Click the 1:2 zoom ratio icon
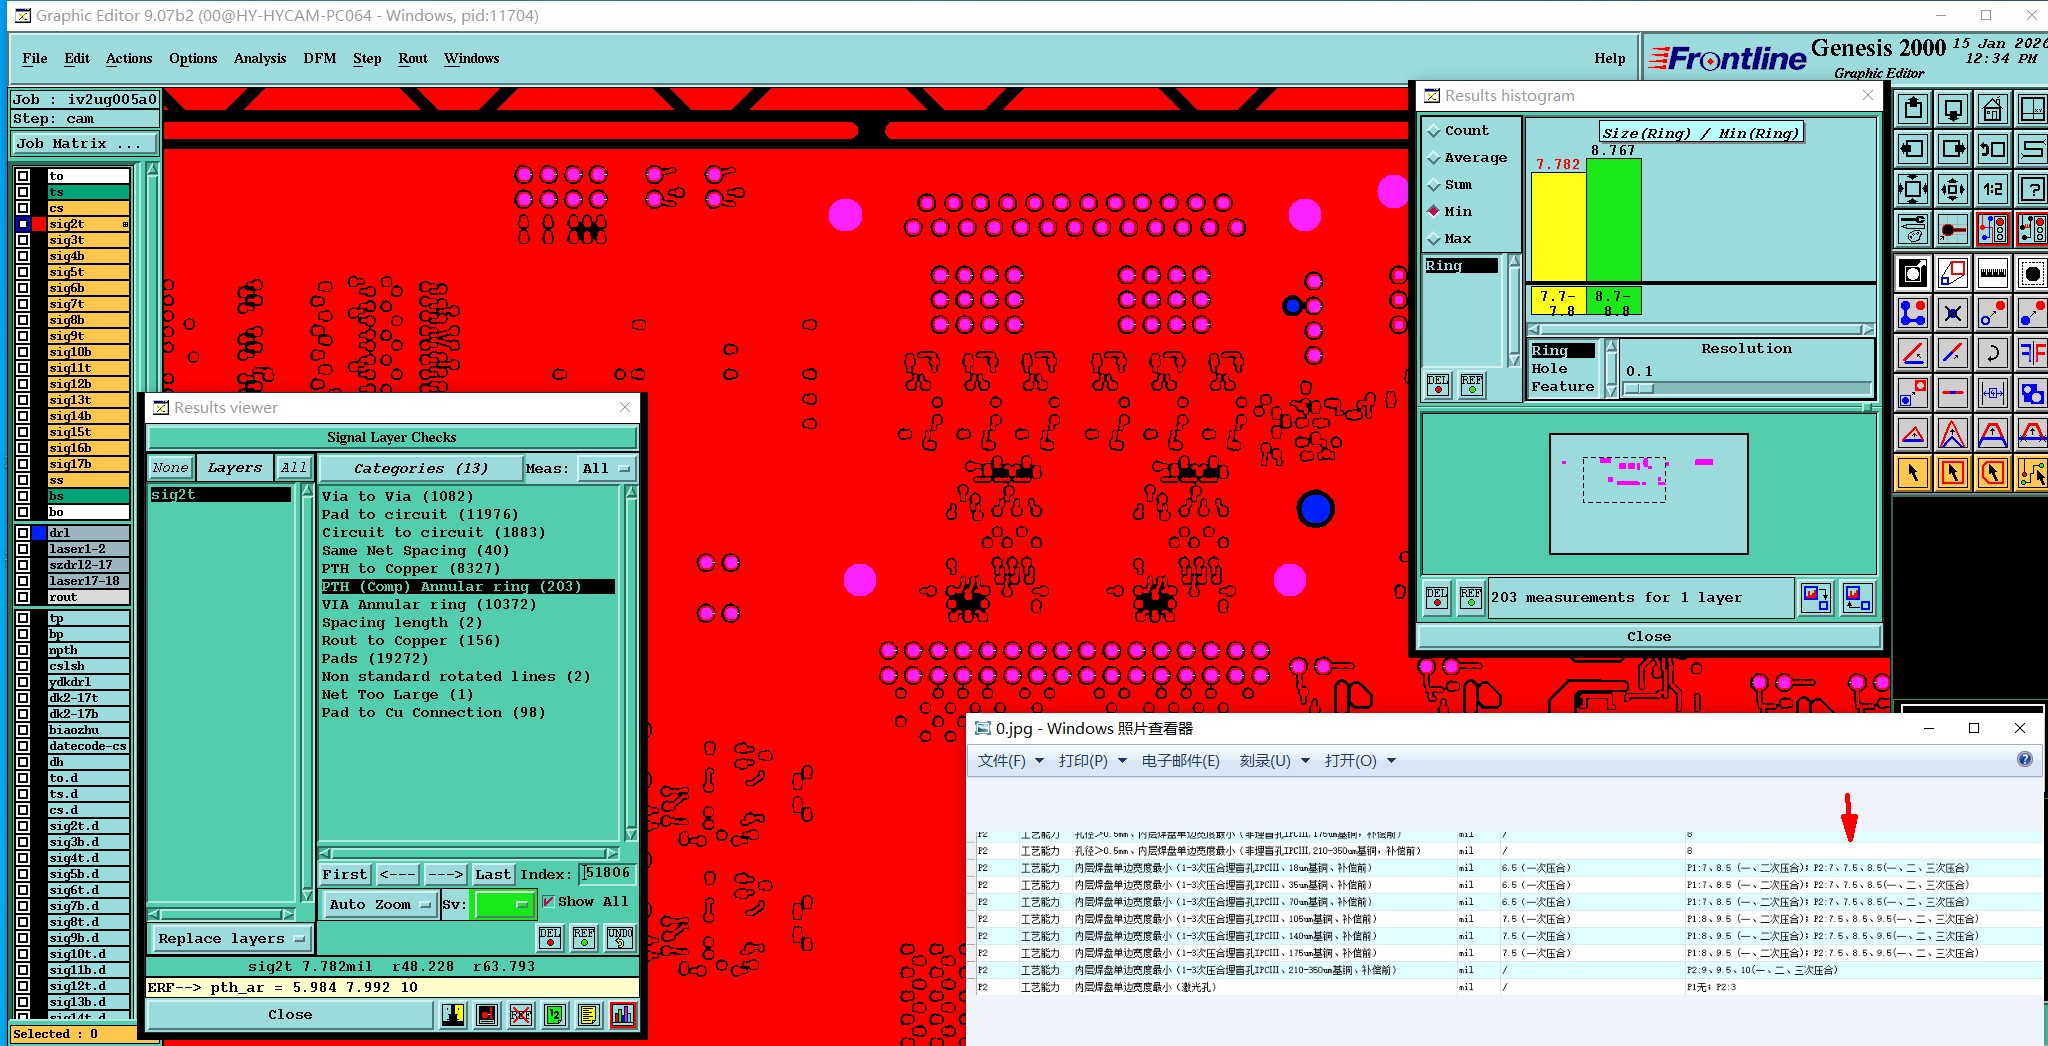2048x1046 pixels. click(1992, 189)
